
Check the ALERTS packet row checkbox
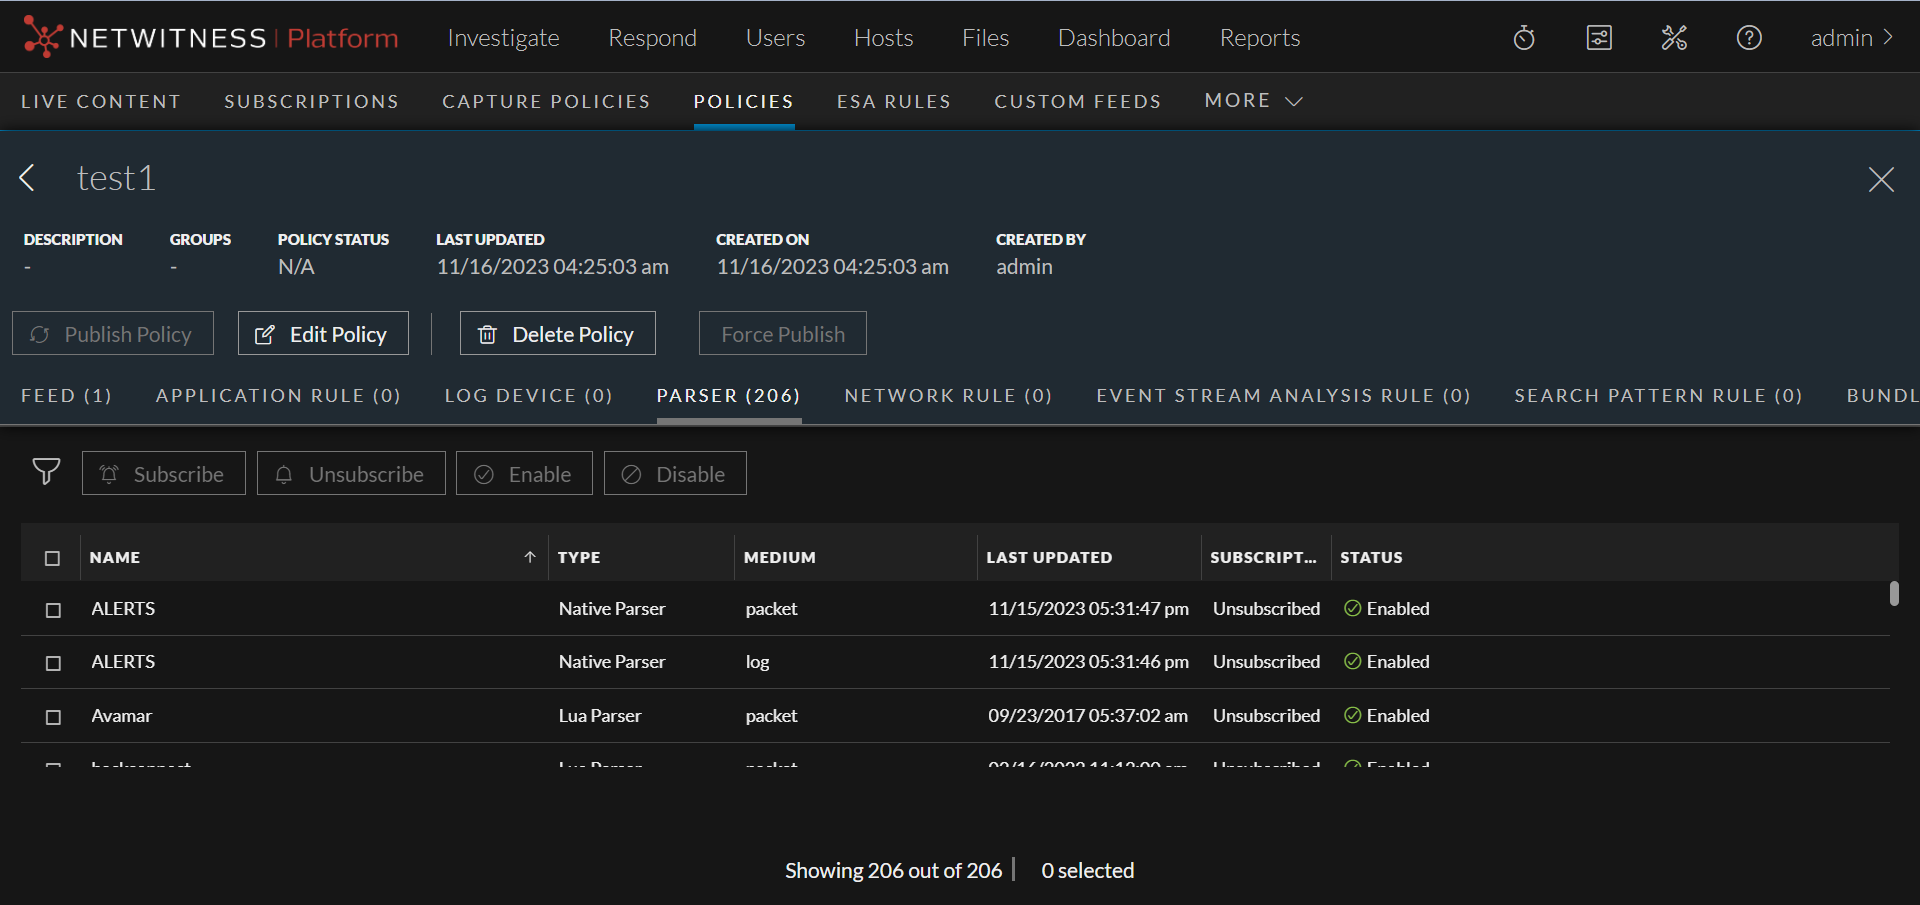54,610
